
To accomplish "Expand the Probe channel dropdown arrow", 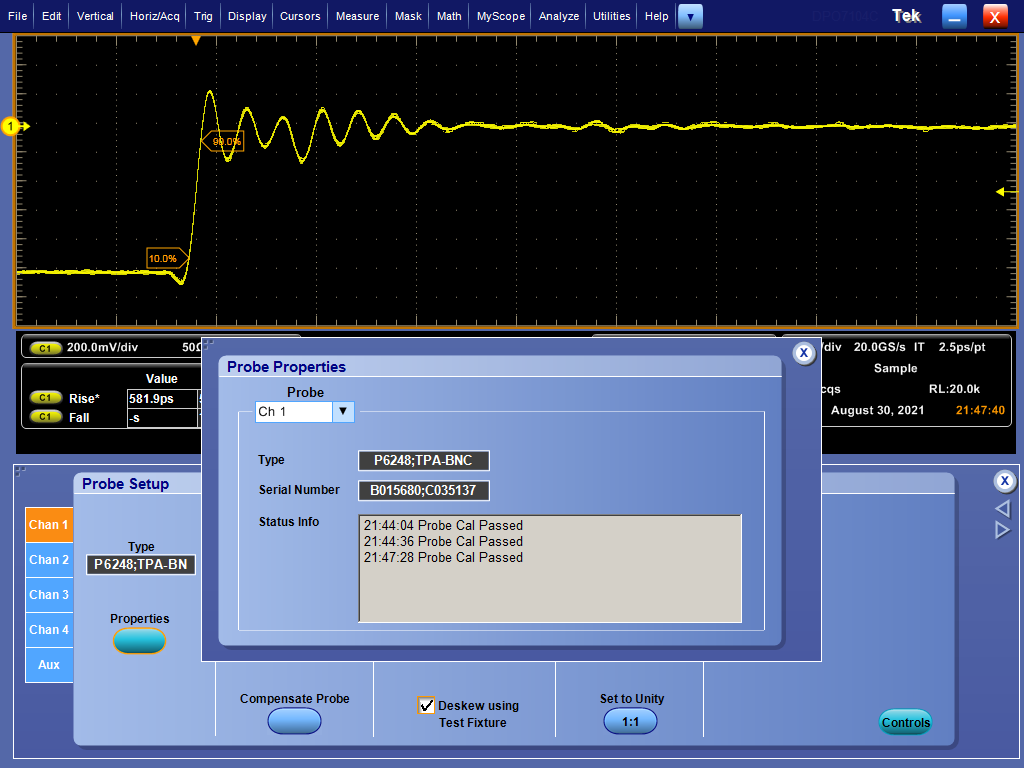I will click(343, 411).
